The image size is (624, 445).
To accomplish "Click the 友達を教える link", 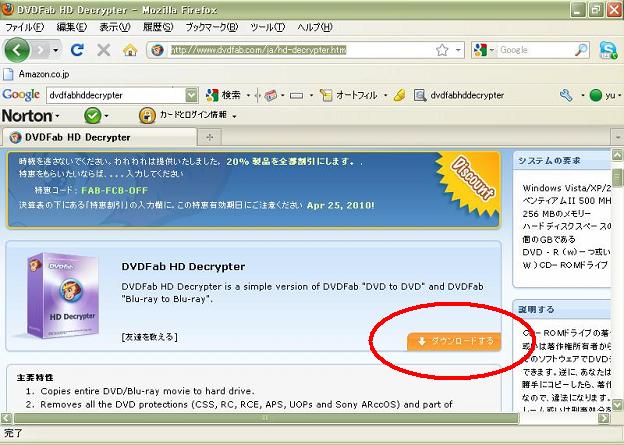I will tap(150, 337).
